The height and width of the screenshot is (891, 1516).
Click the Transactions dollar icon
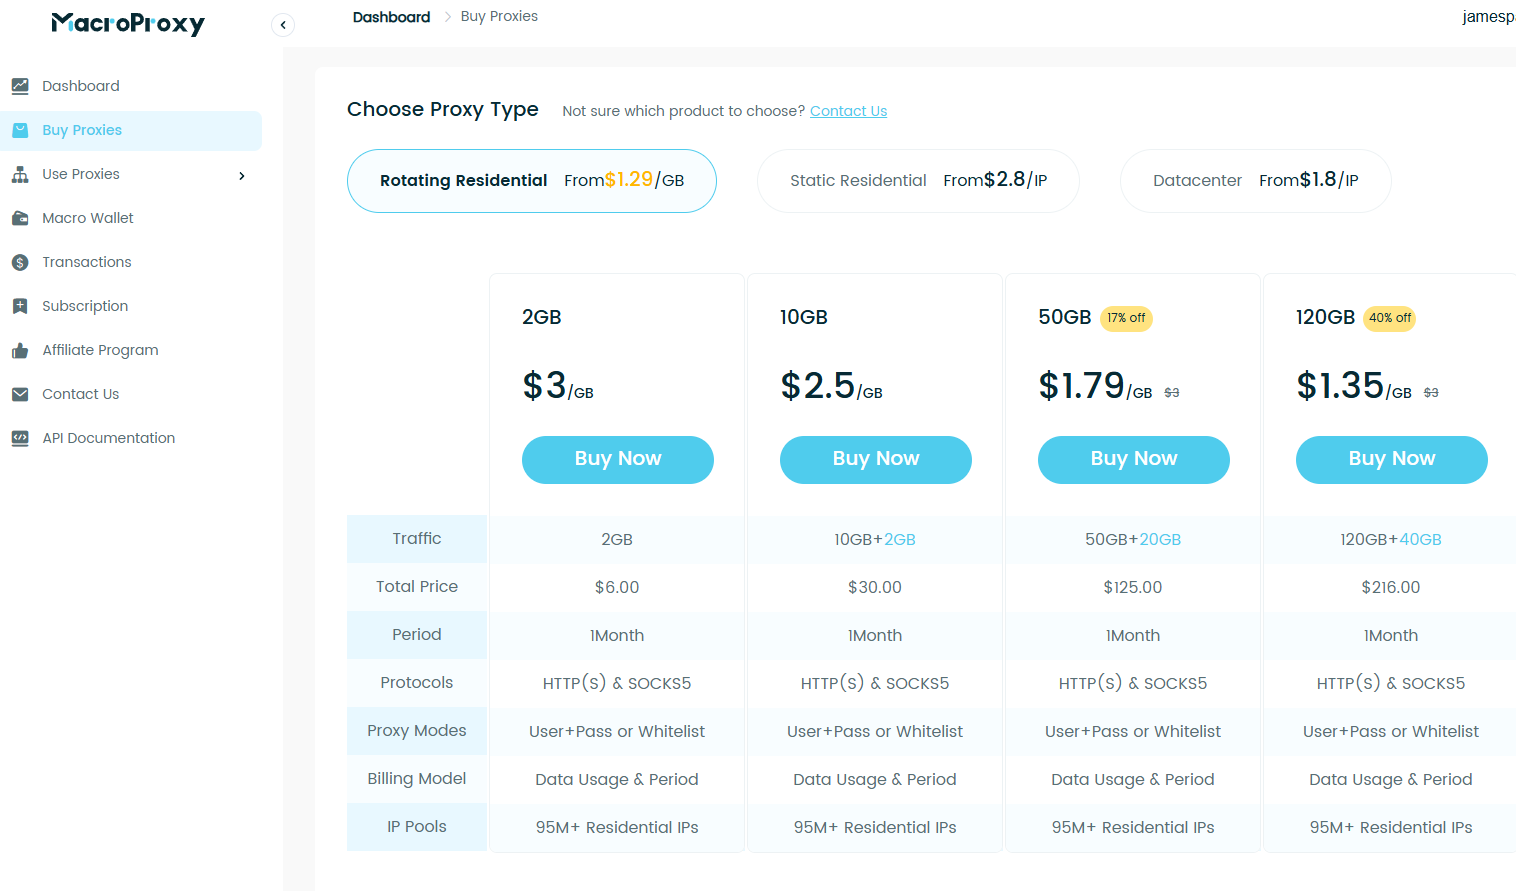[x=20, y=262]
